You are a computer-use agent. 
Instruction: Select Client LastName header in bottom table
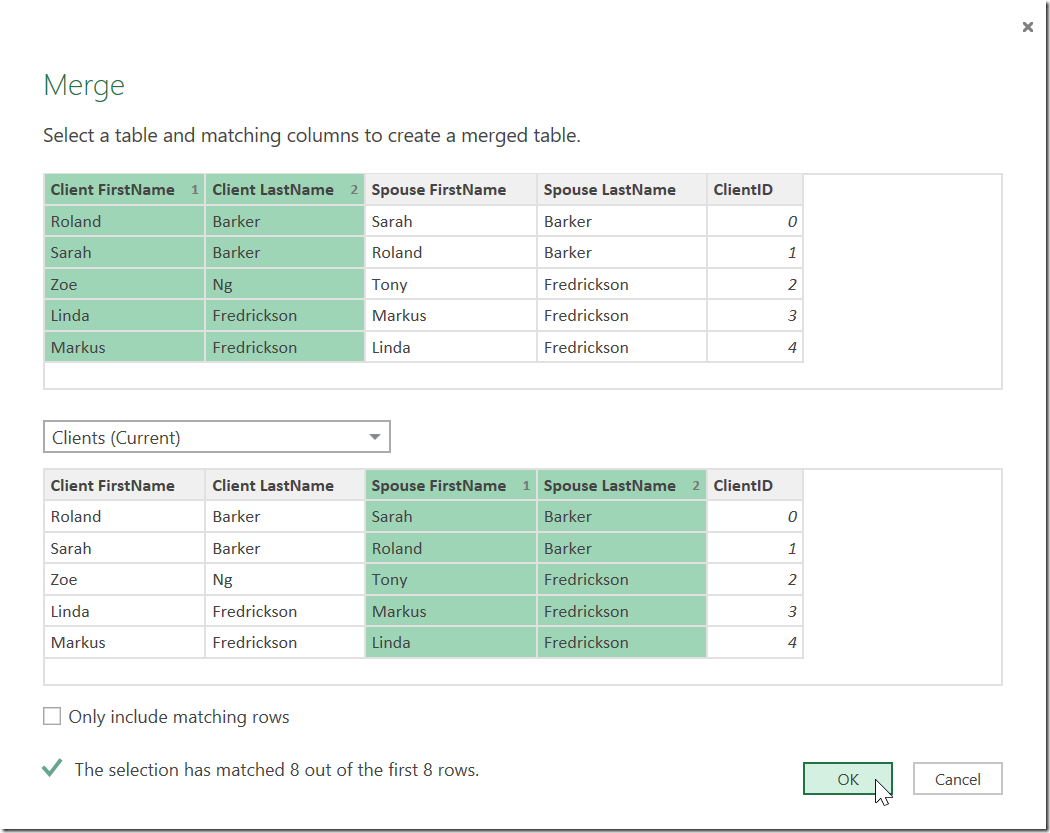(285, 485)
